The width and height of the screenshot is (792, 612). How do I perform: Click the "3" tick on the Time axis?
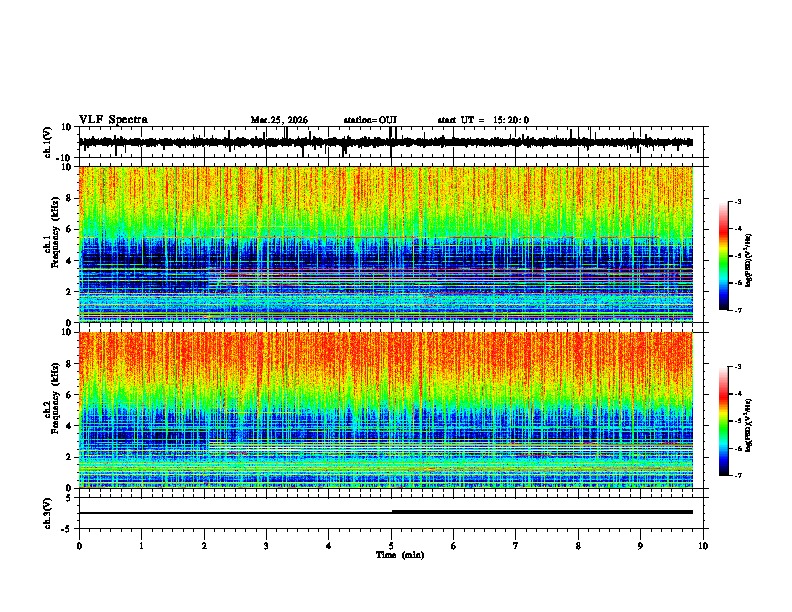[266, 546]
